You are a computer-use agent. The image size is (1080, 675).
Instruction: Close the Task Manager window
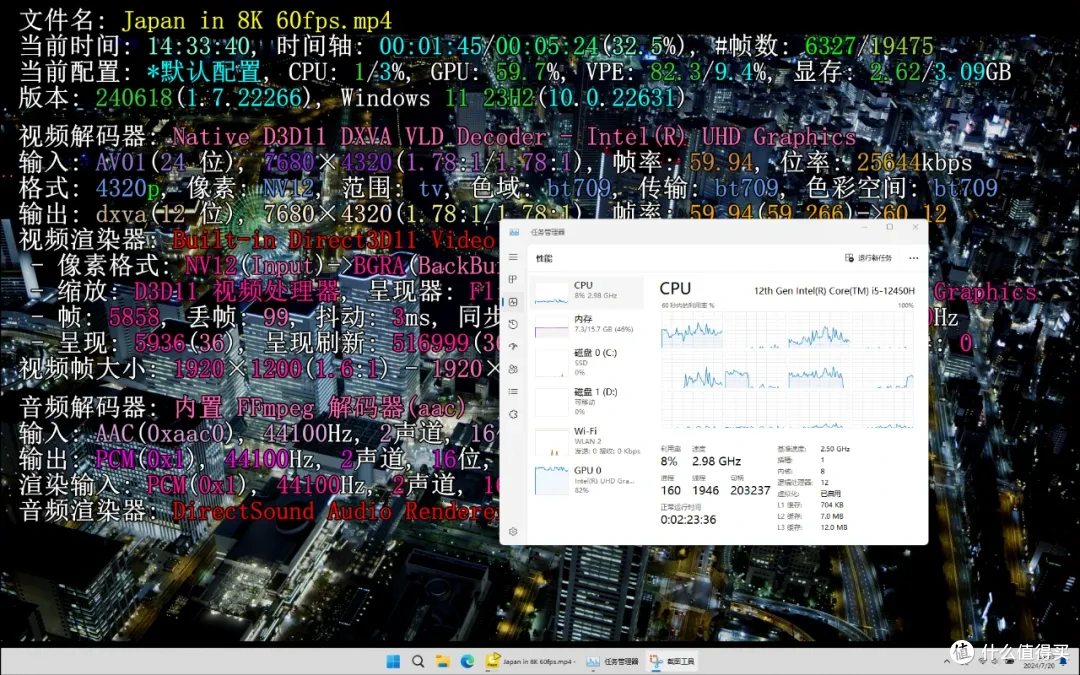click(x=915, y=227)
